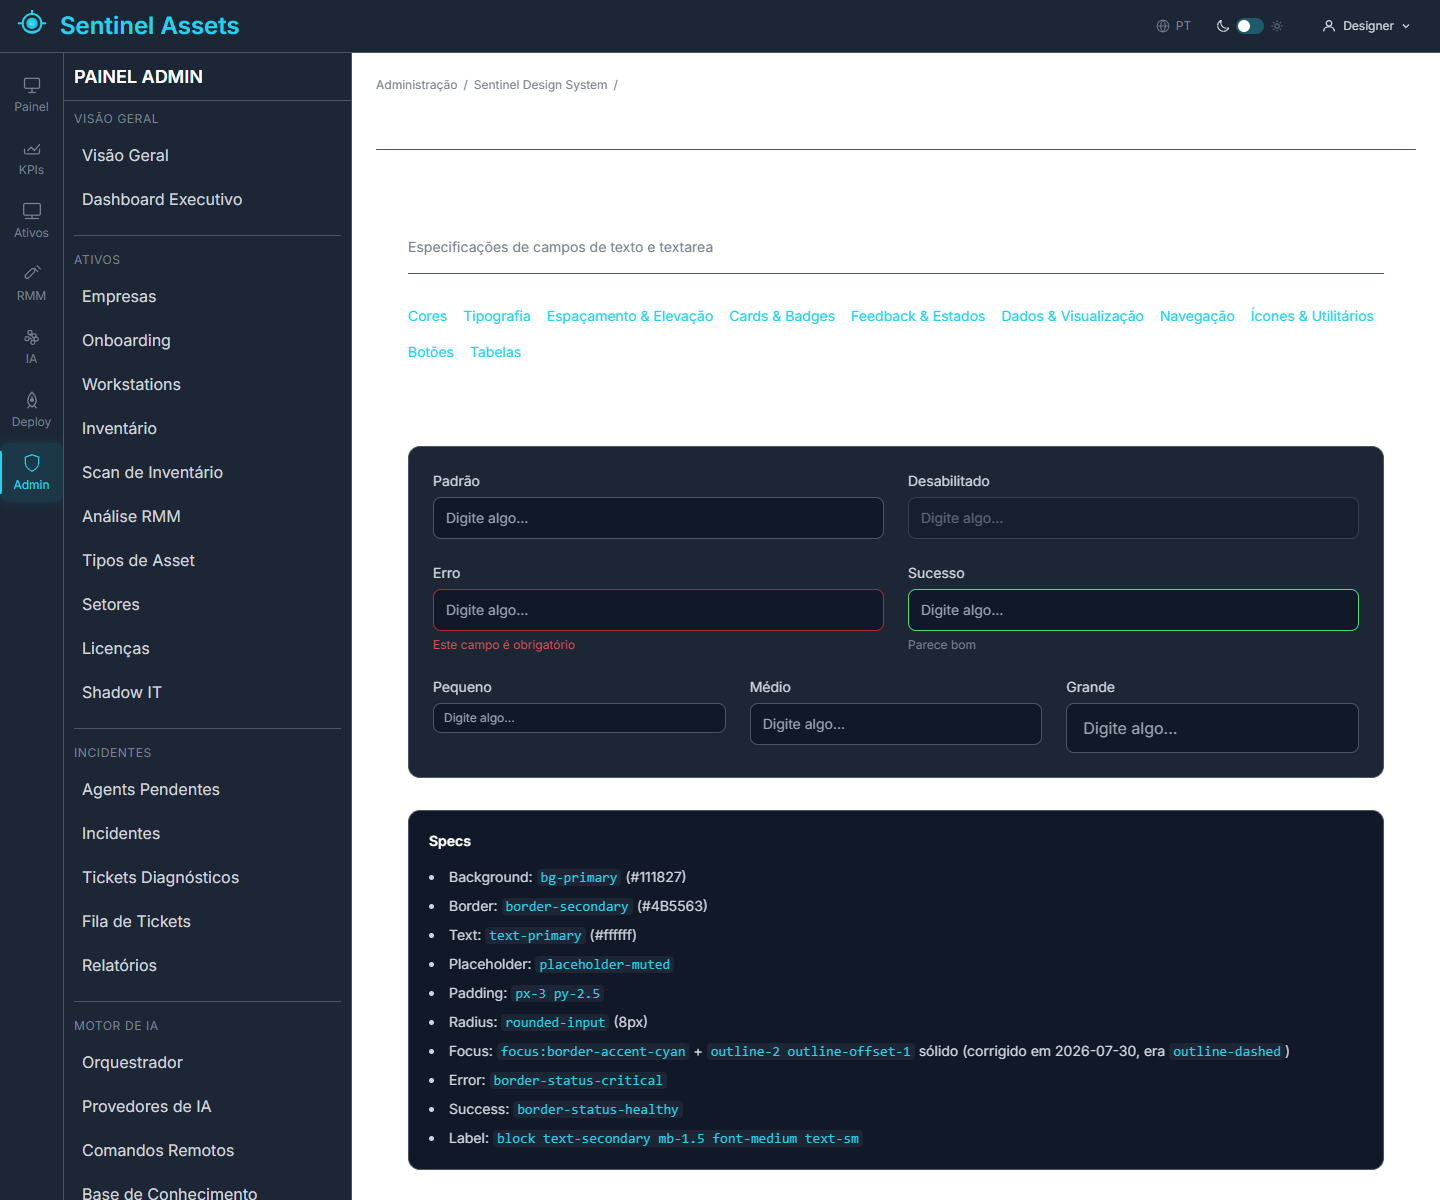The image size is (1440, 1200).
Task: Go to Botões section link
Action: (431, 352)
